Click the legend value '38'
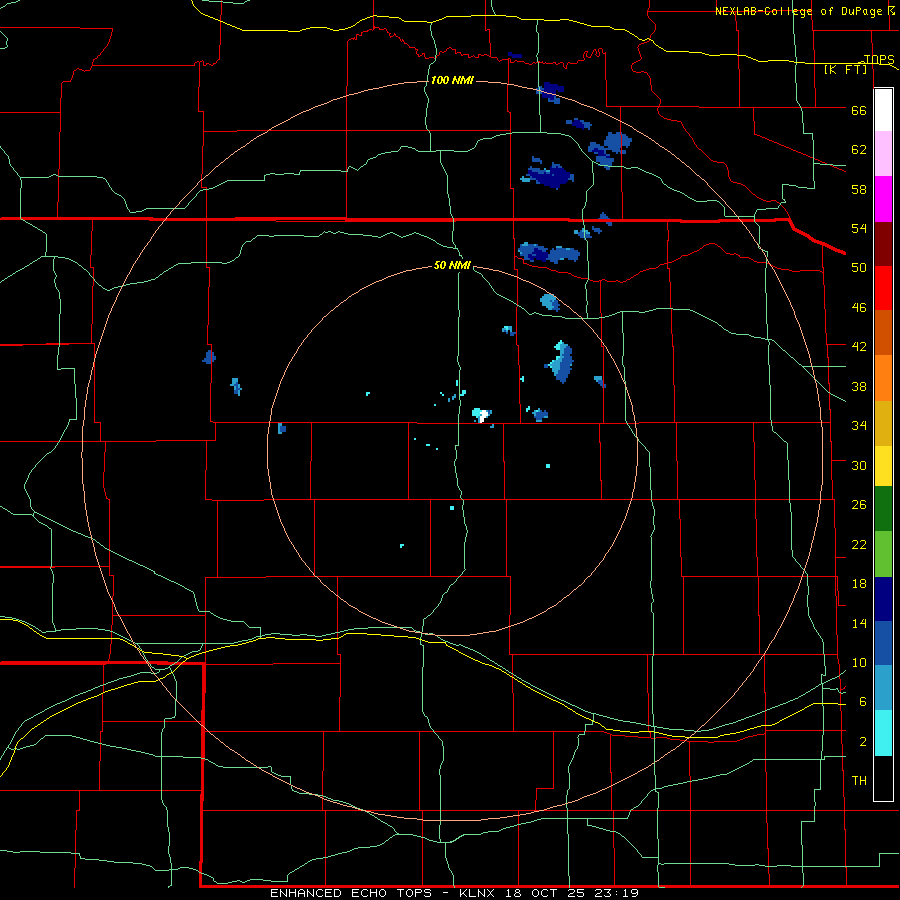Screen dimensions: 900x900 859,386
